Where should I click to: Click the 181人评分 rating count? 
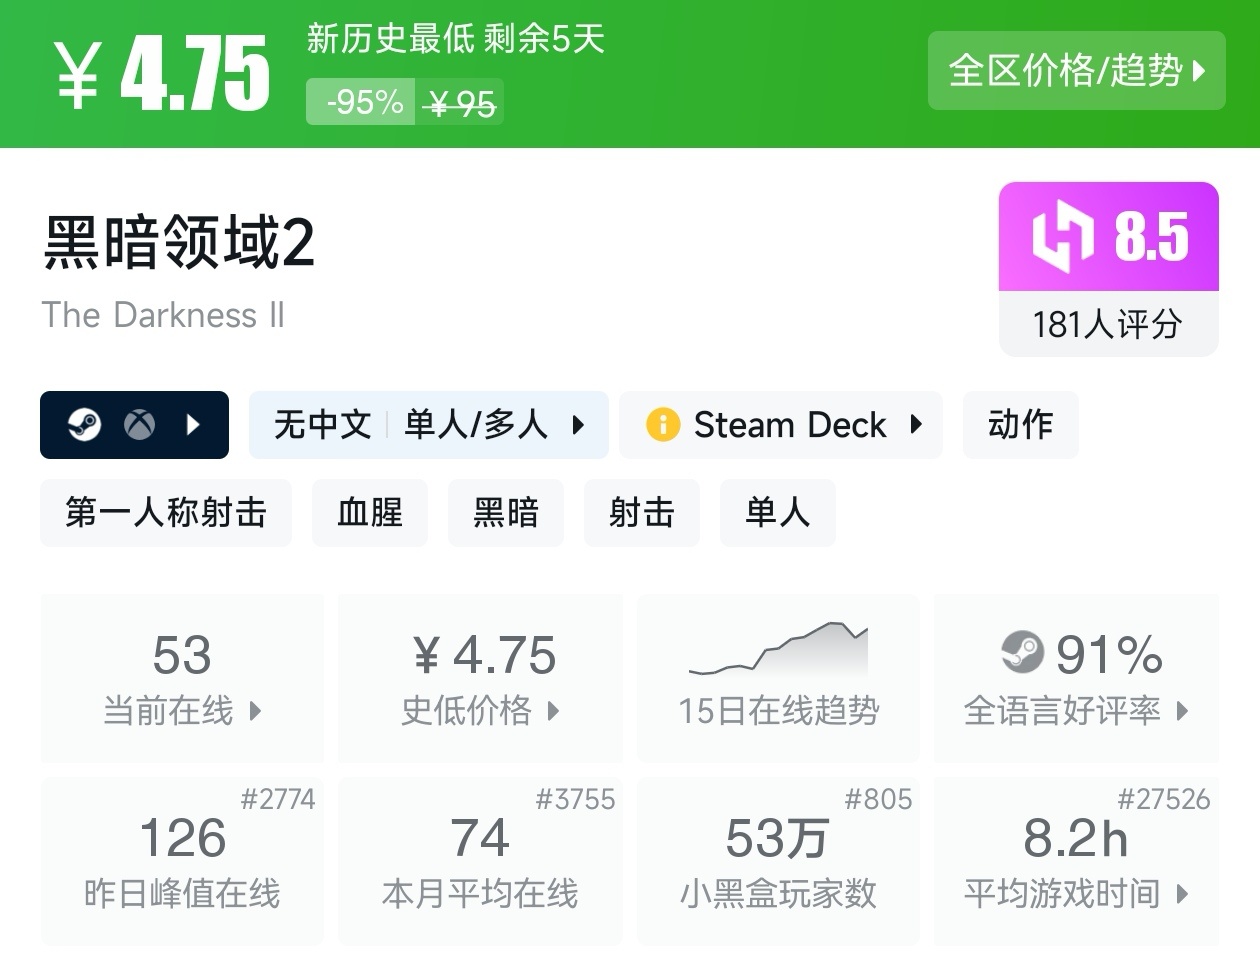[x=1108, y=324]
